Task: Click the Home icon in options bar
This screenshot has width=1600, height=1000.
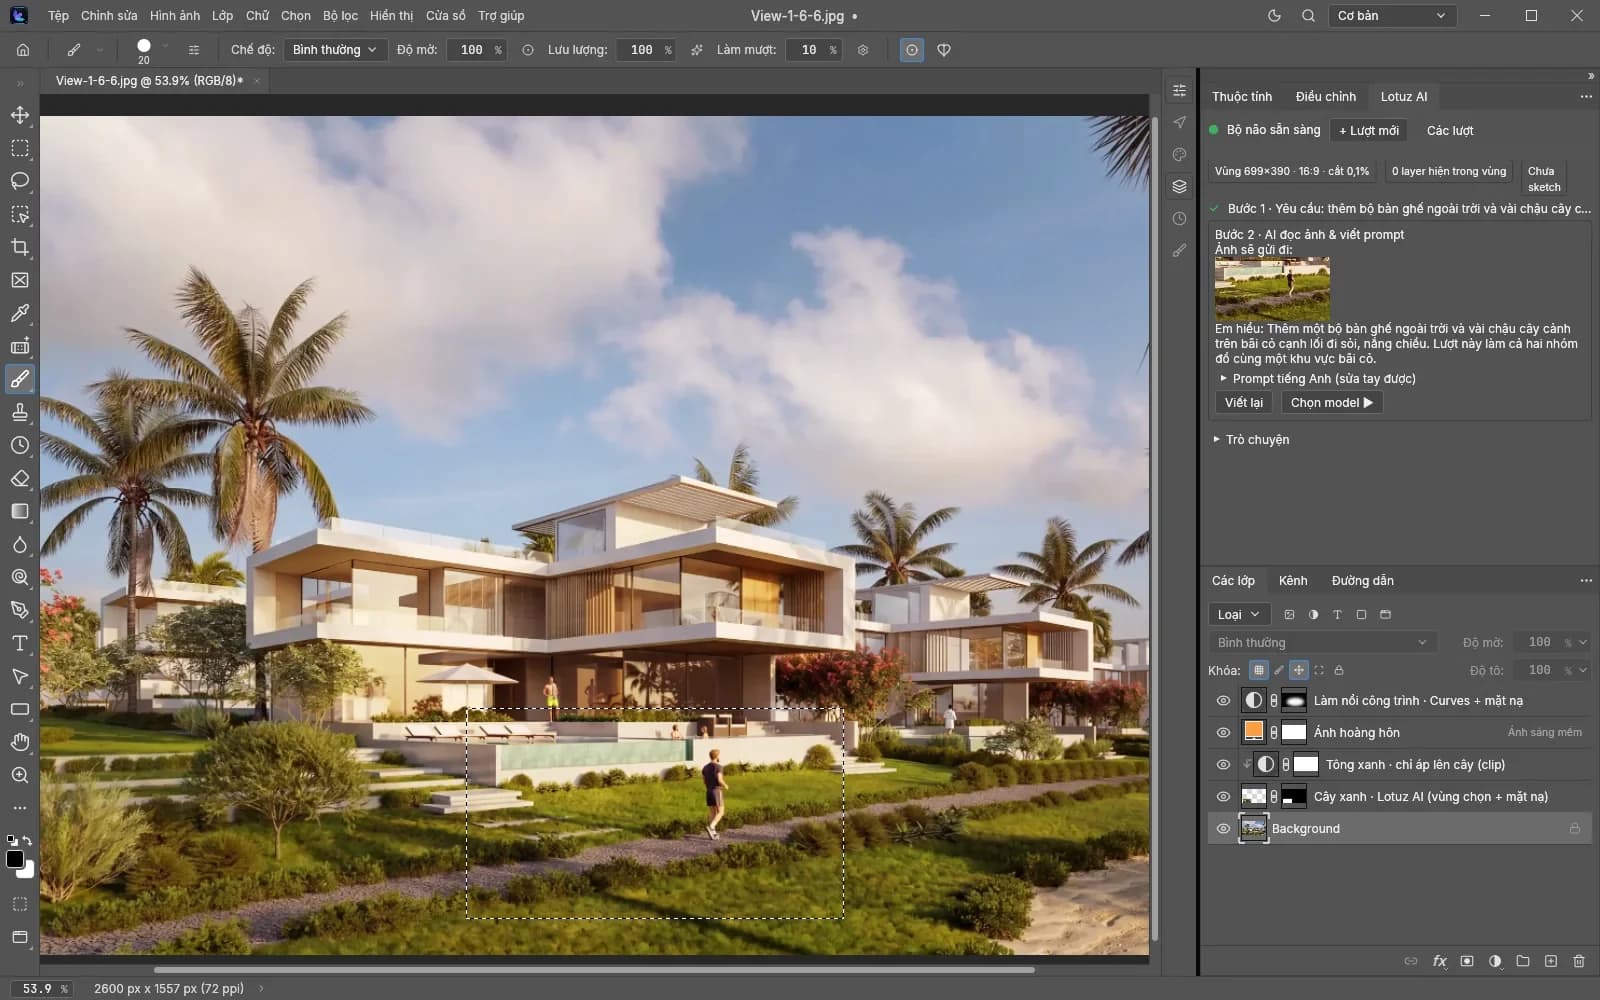Action: coord(23,50)
